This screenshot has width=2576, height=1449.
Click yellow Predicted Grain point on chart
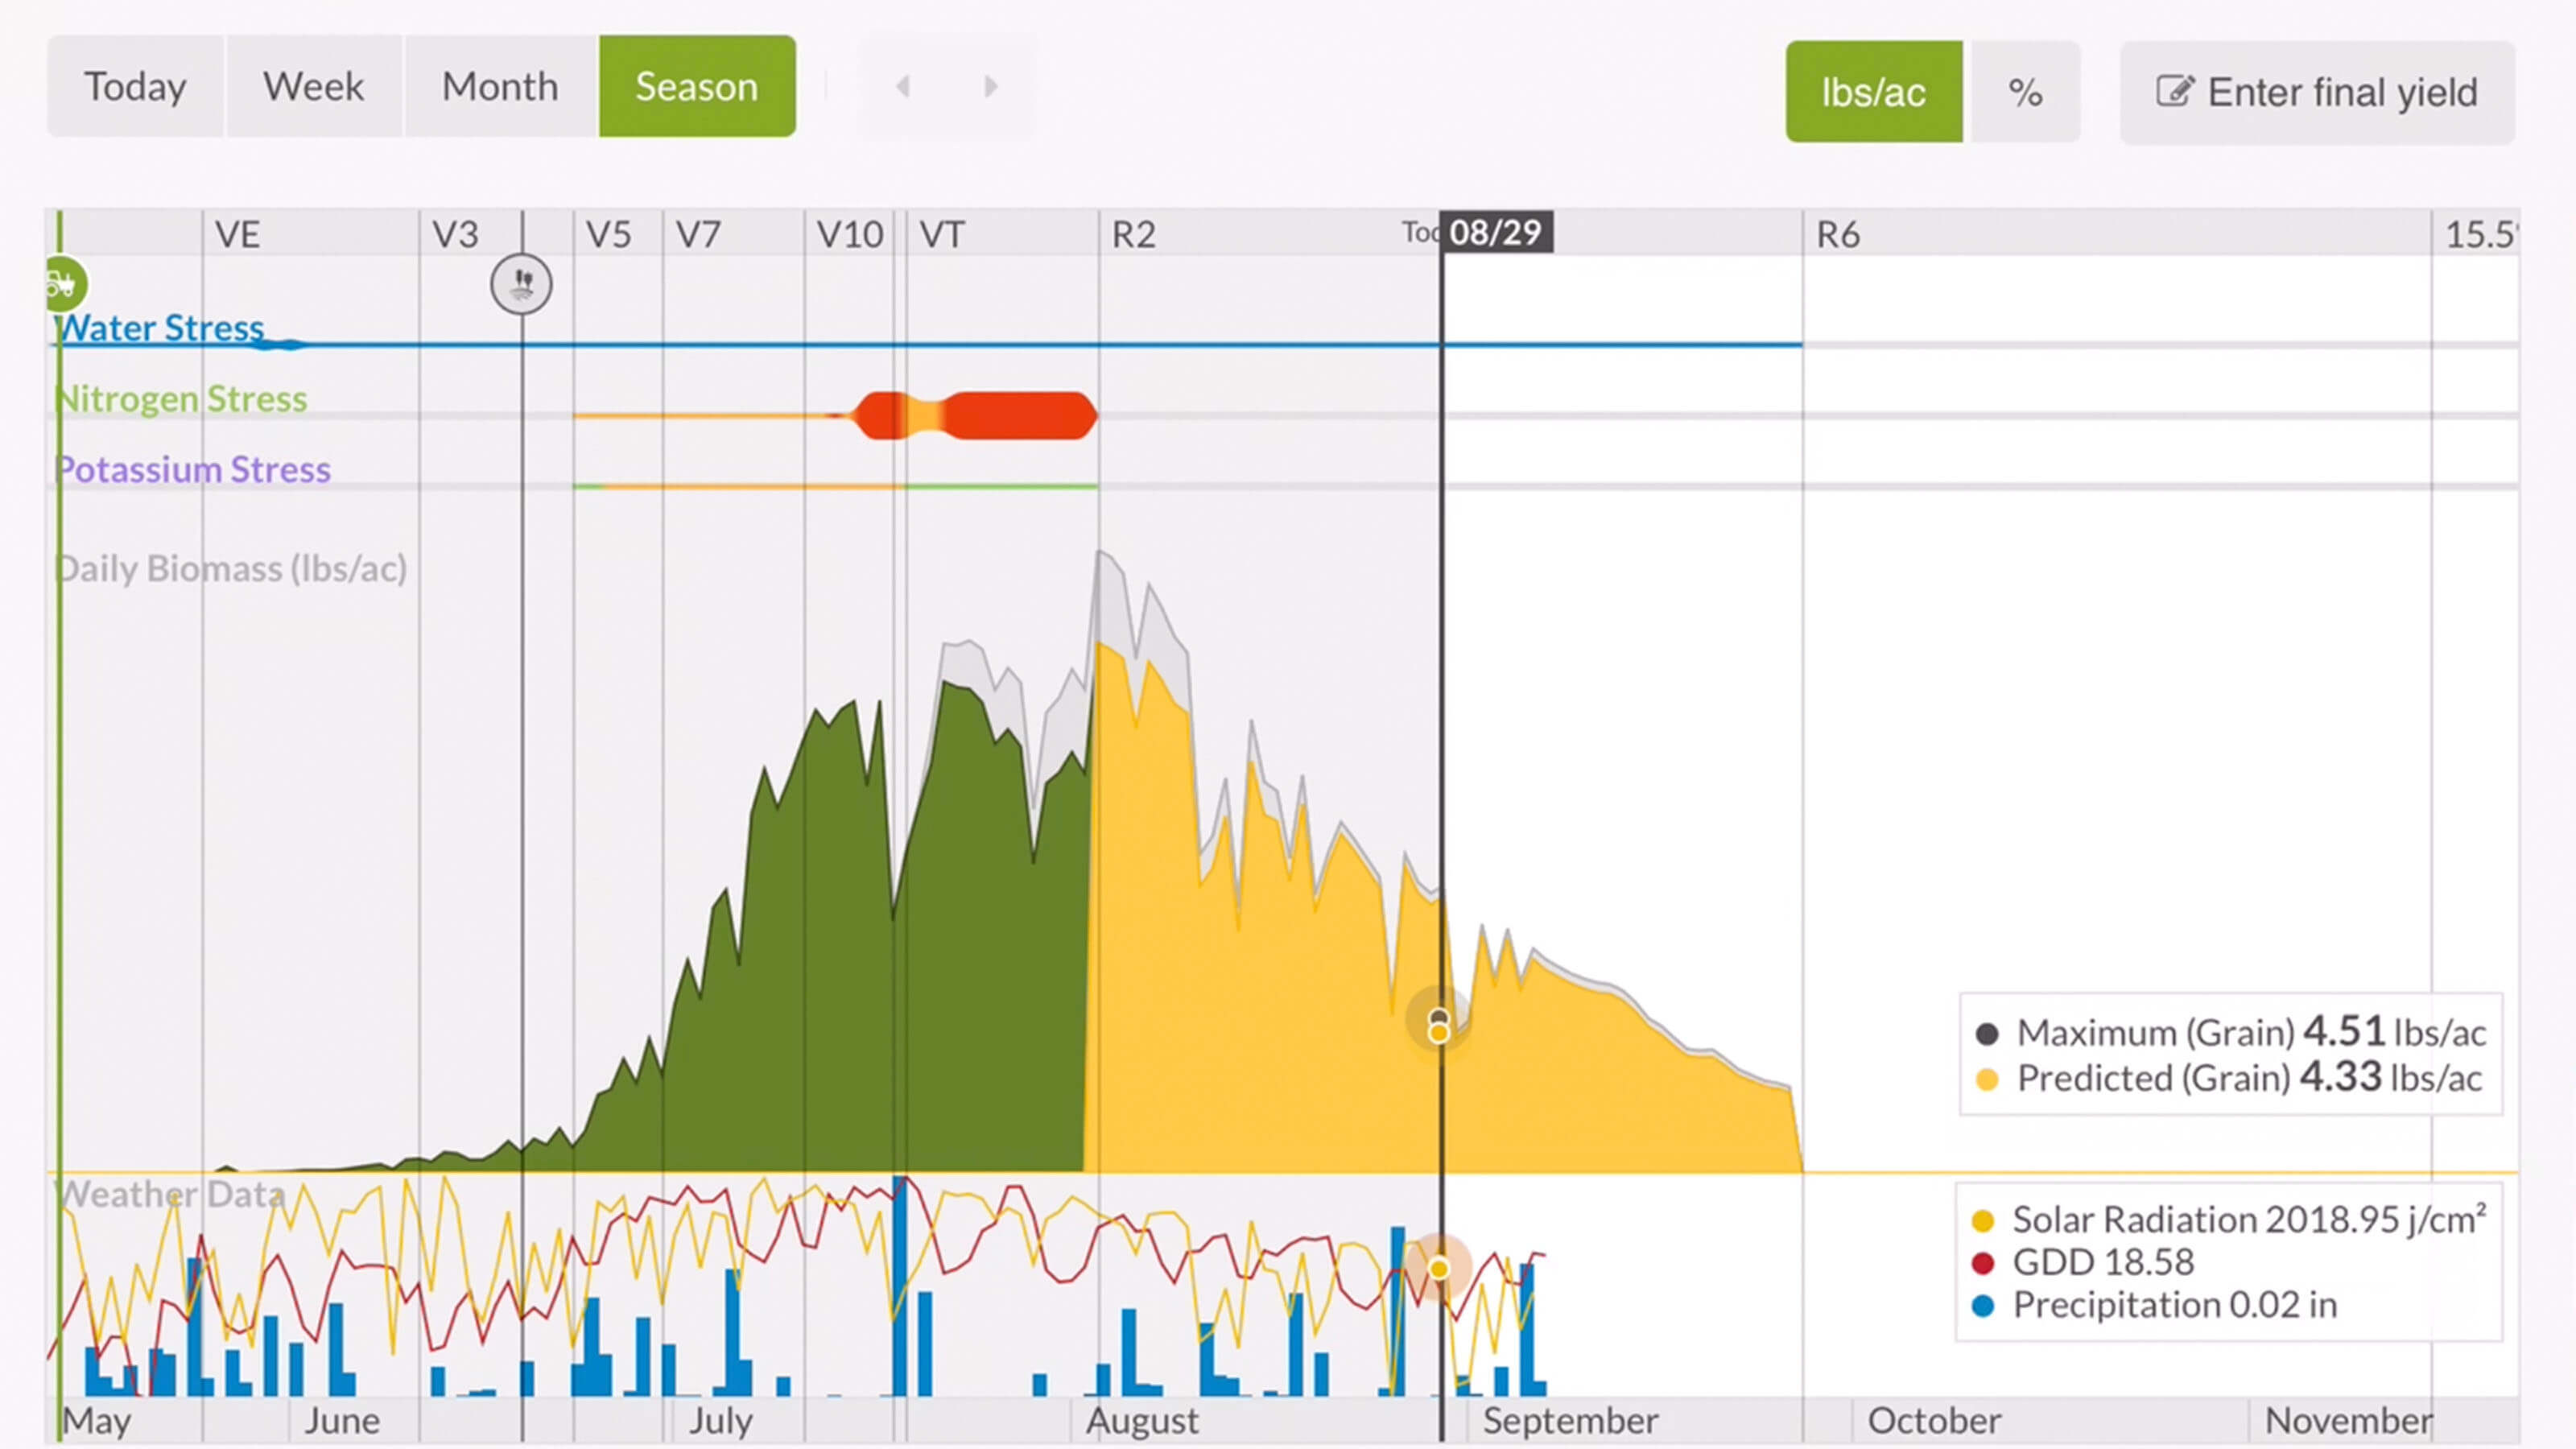point(1438,1033)
